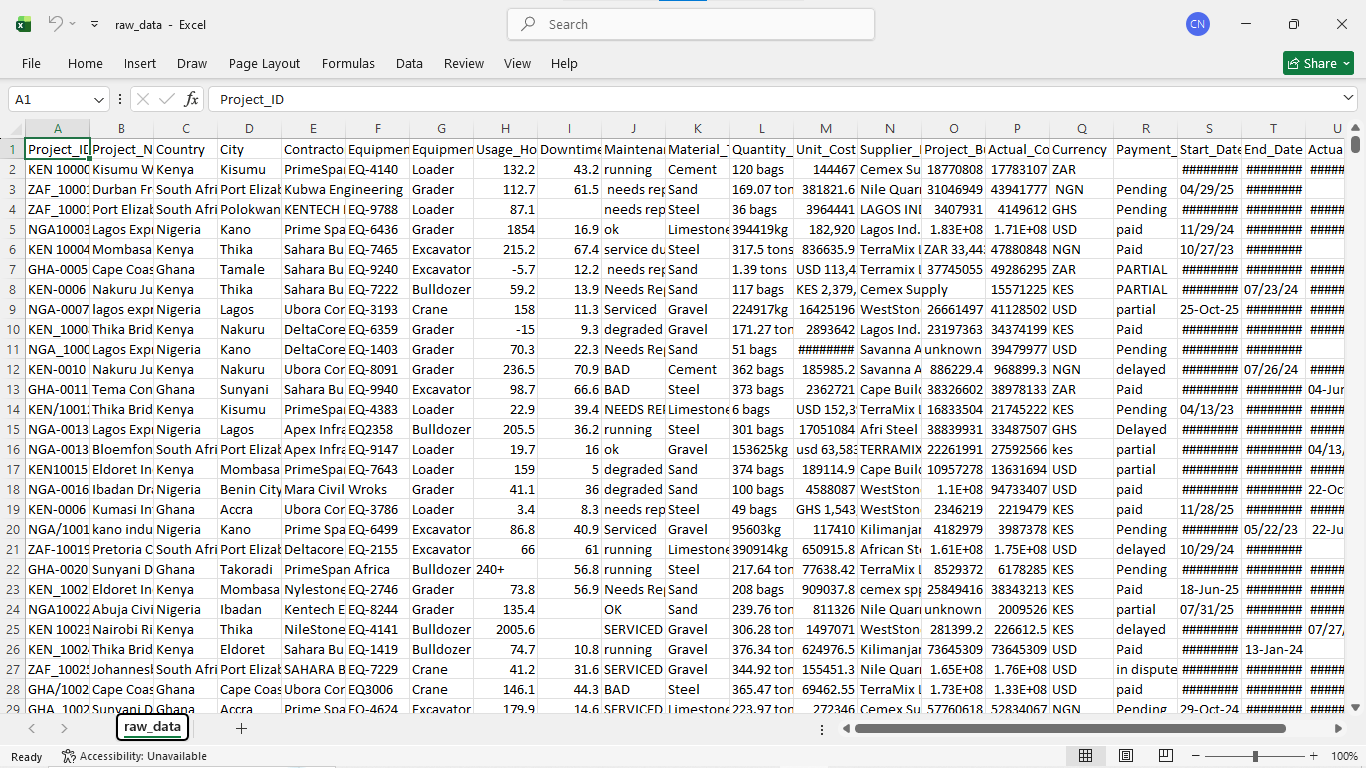The width and height of the screenshot is (1366, 768).
Task: Select column header Q
Action: click(1081, 128)
